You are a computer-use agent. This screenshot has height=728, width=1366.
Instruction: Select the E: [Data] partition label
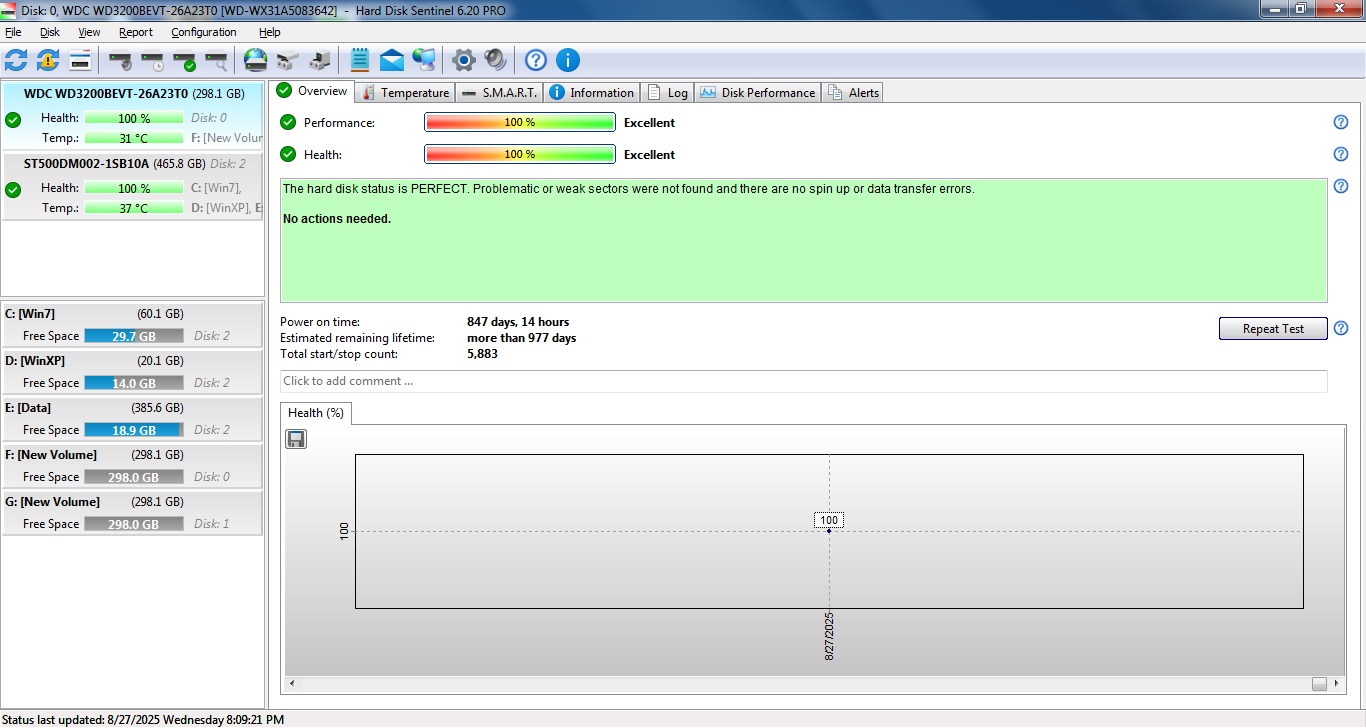28,408
